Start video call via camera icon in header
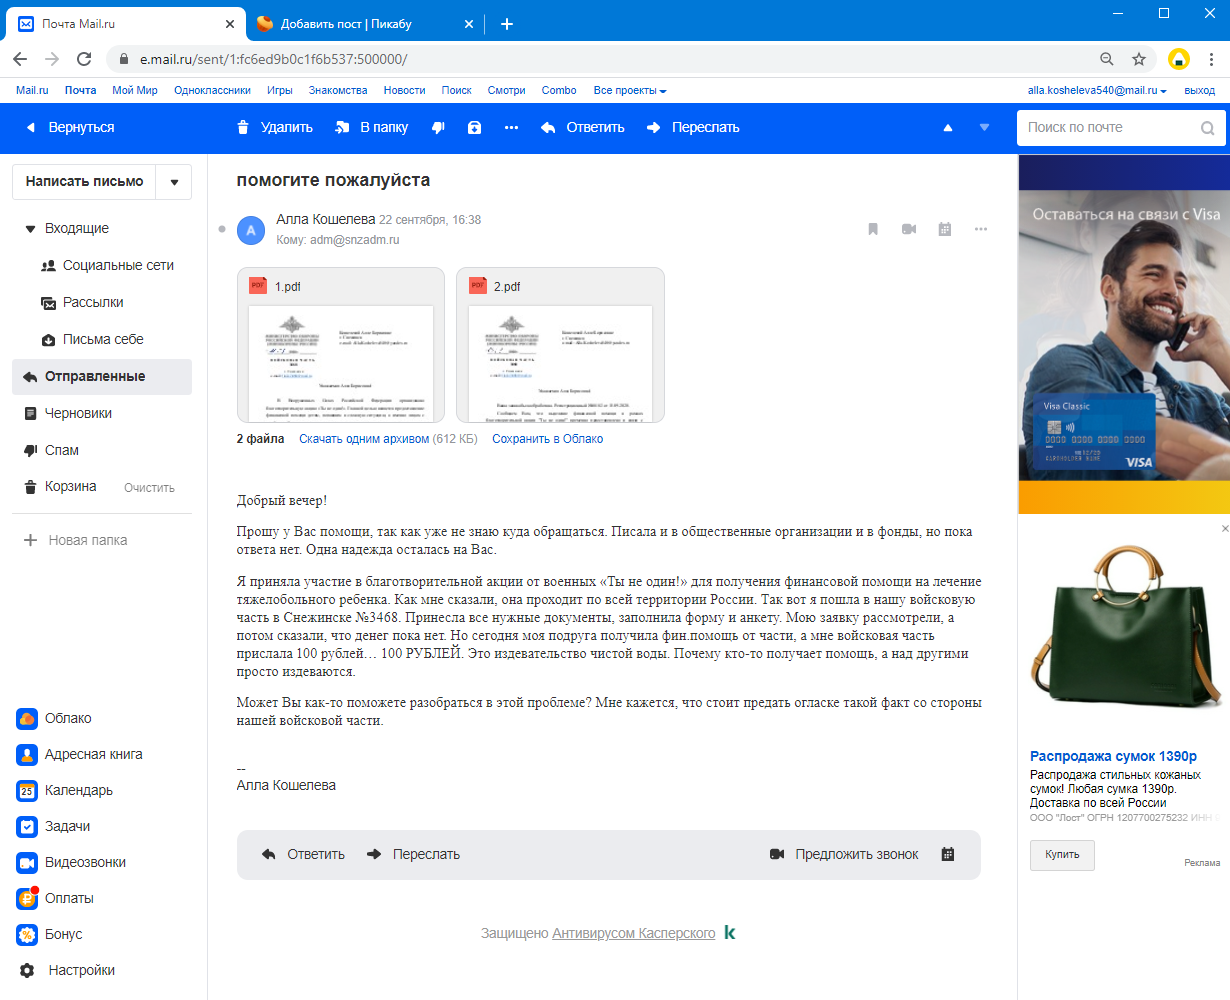 909,229
